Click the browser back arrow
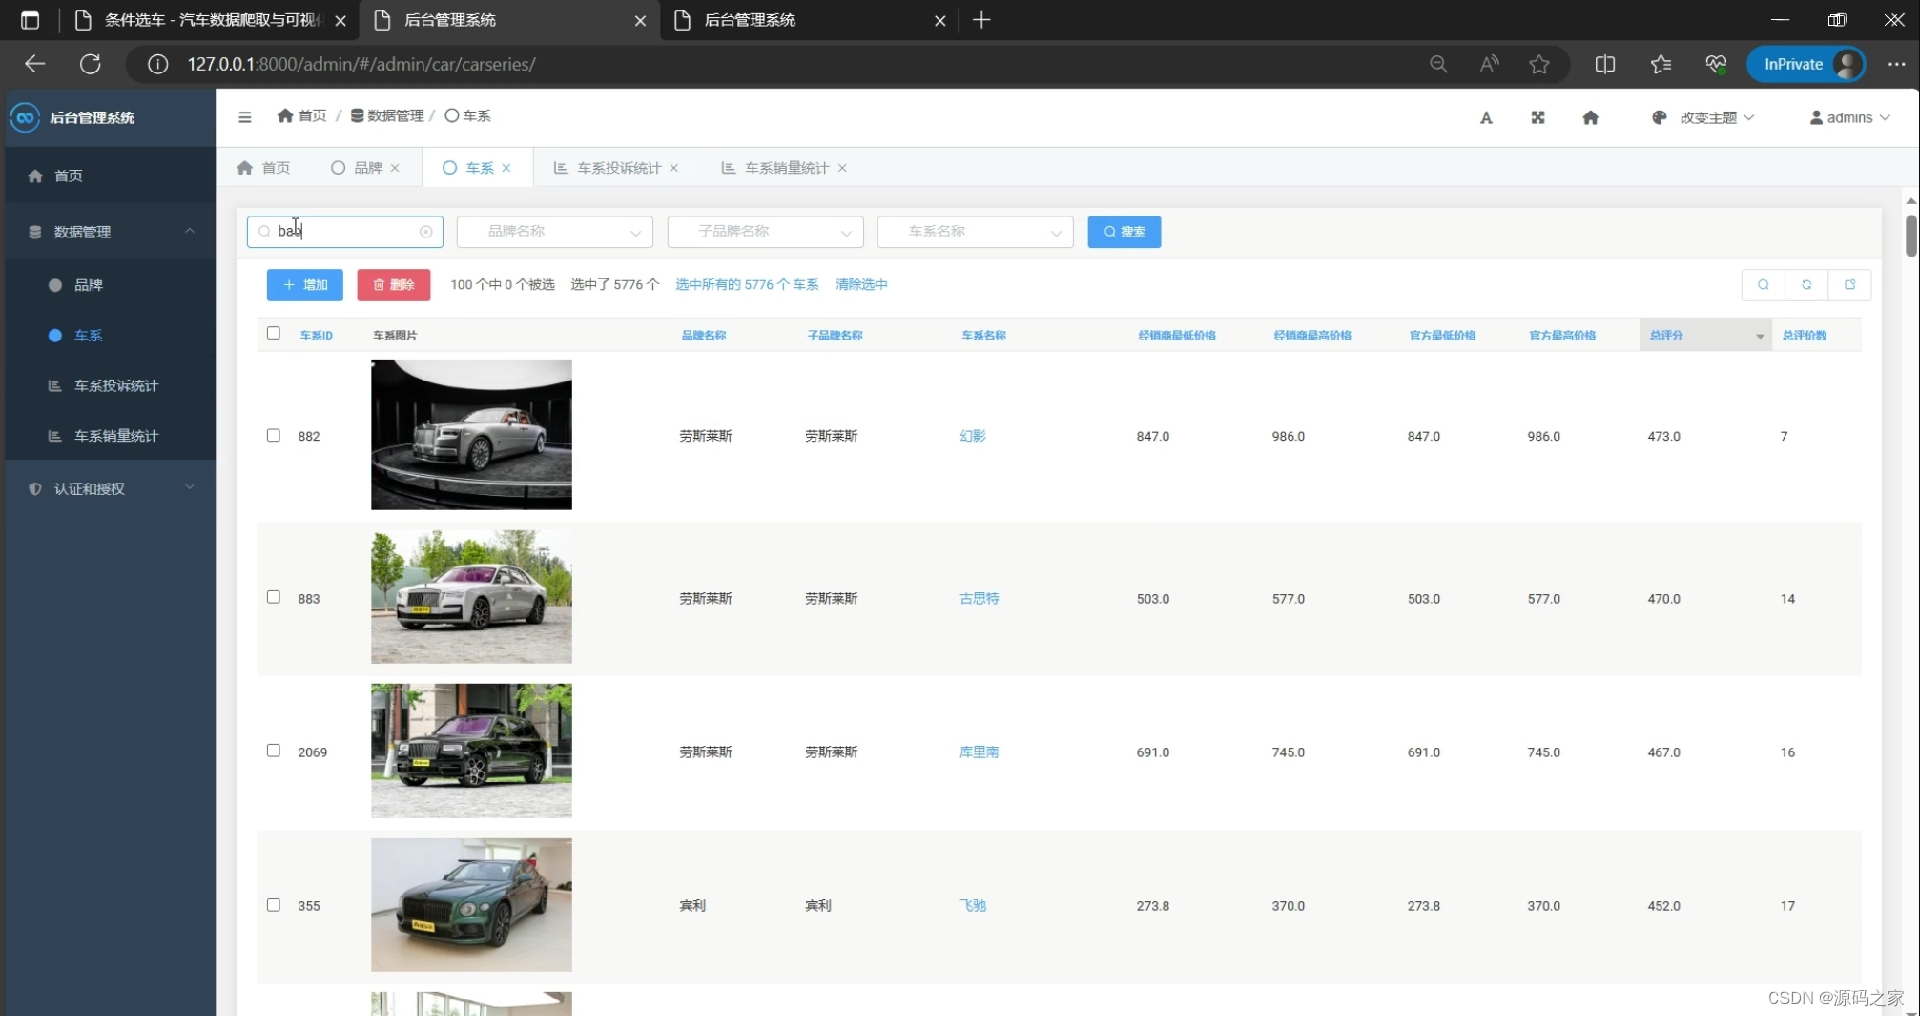 point(35,64)
